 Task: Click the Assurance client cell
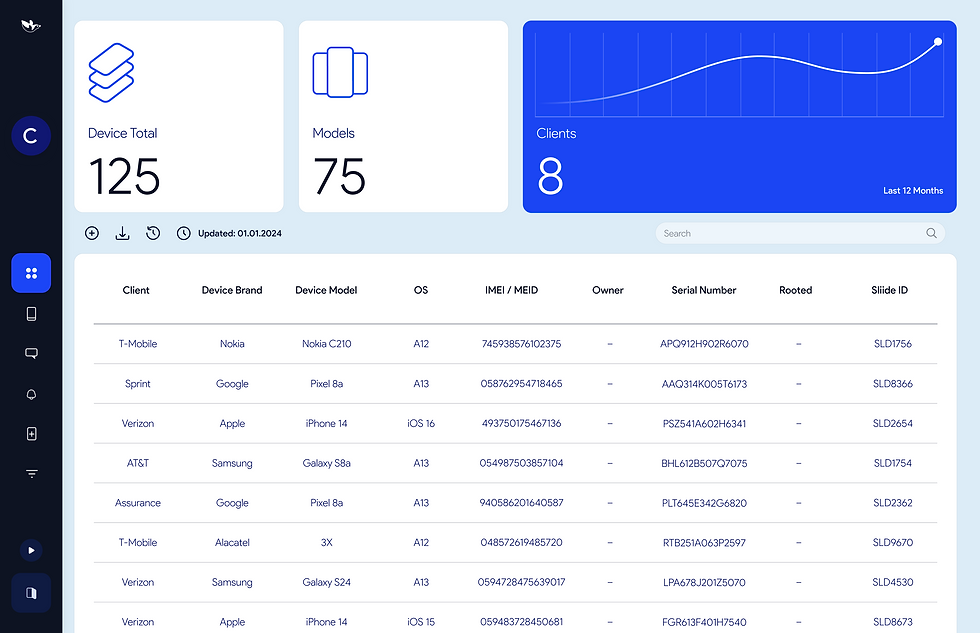(138, 503)
